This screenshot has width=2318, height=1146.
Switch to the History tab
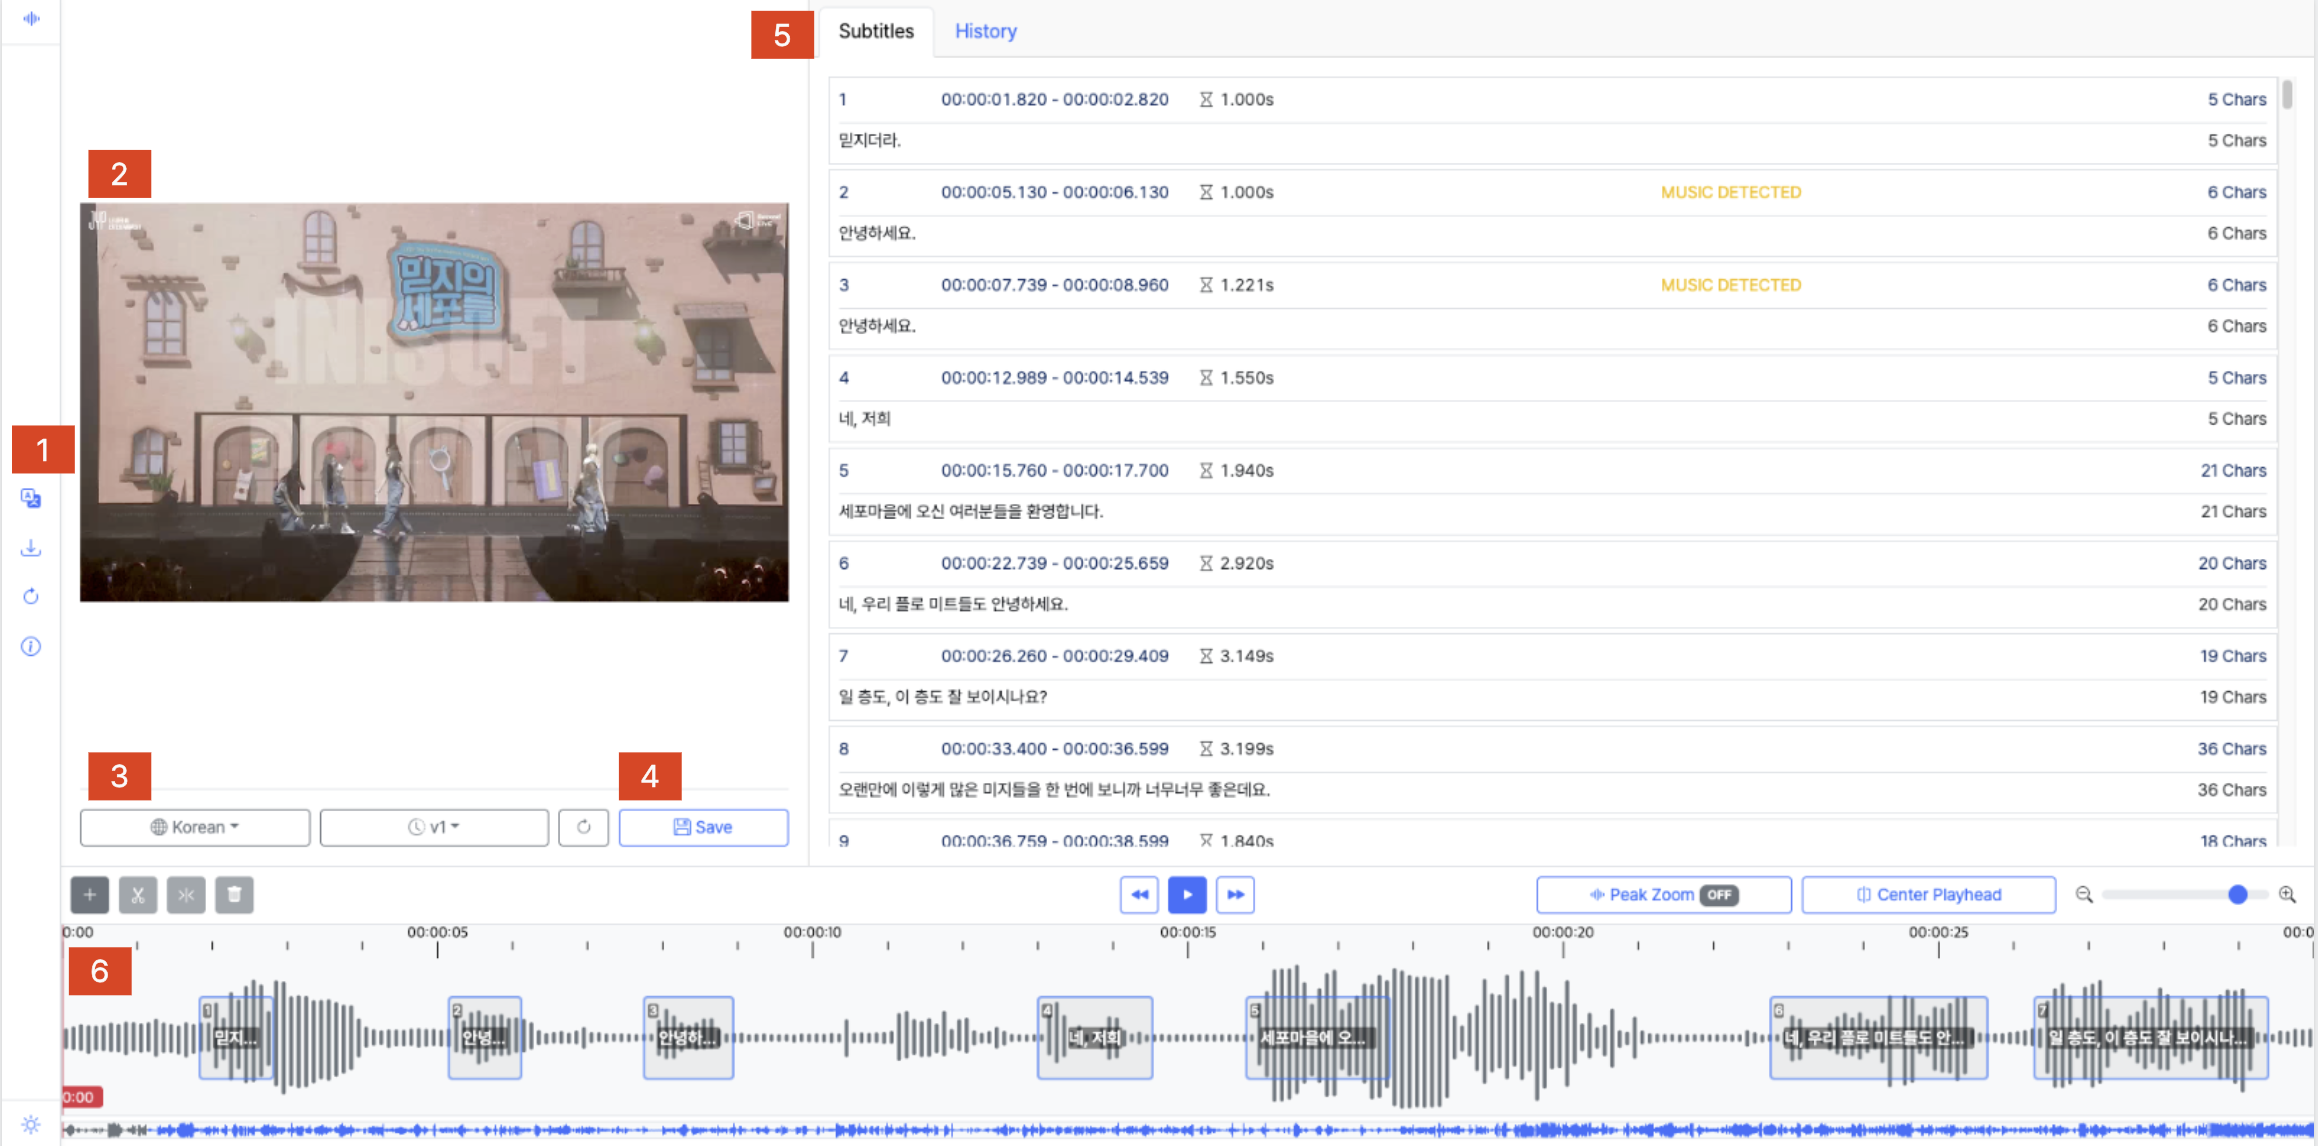(x=985, y=31)
